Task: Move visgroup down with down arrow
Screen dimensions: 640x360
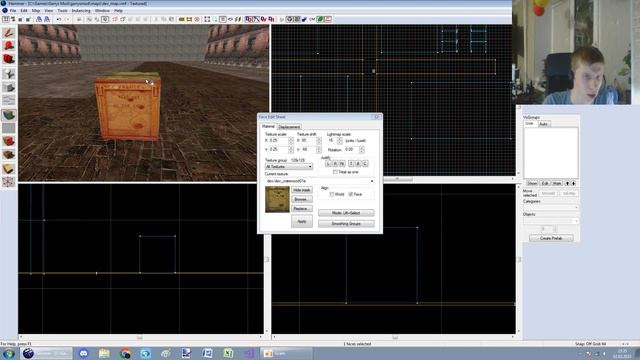Action: (x=573, y=183)
